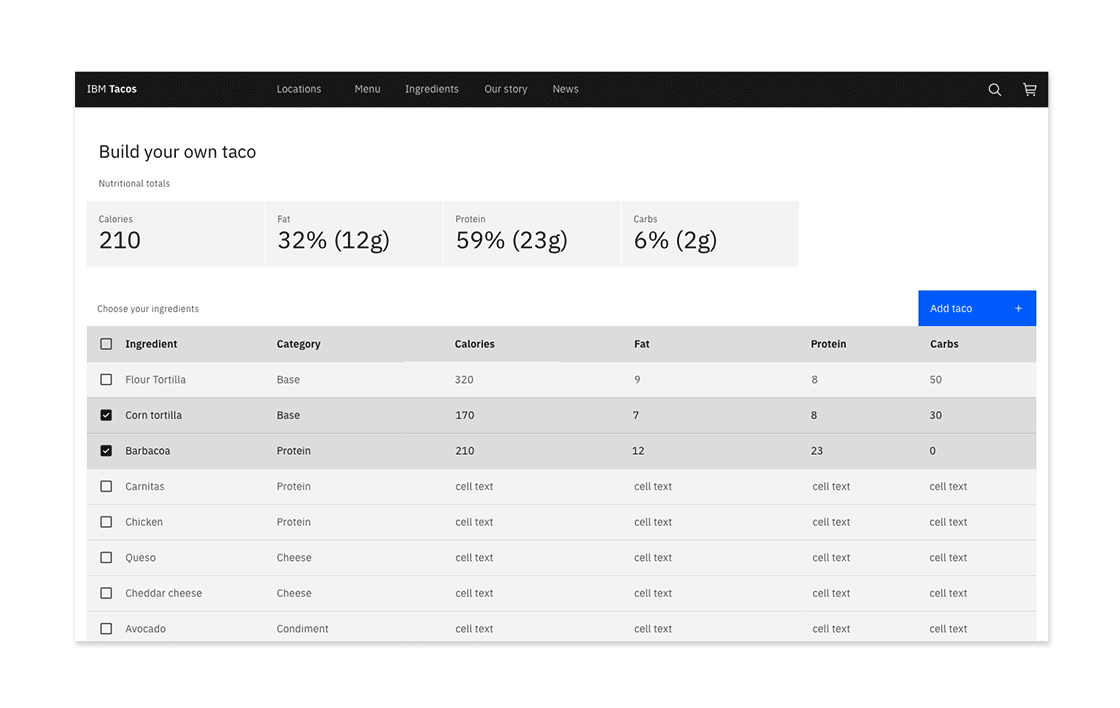Open the search field

coord(994,89)
